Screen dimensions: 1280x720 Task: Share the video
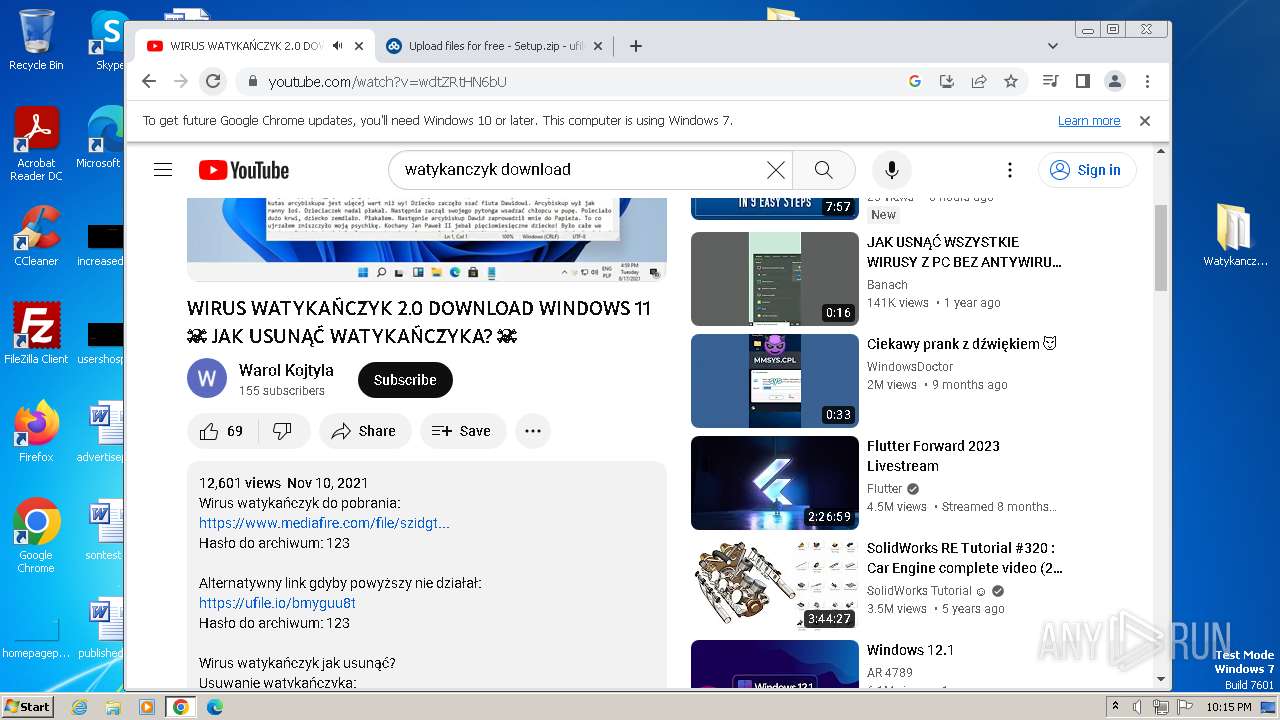pos(365,431)
